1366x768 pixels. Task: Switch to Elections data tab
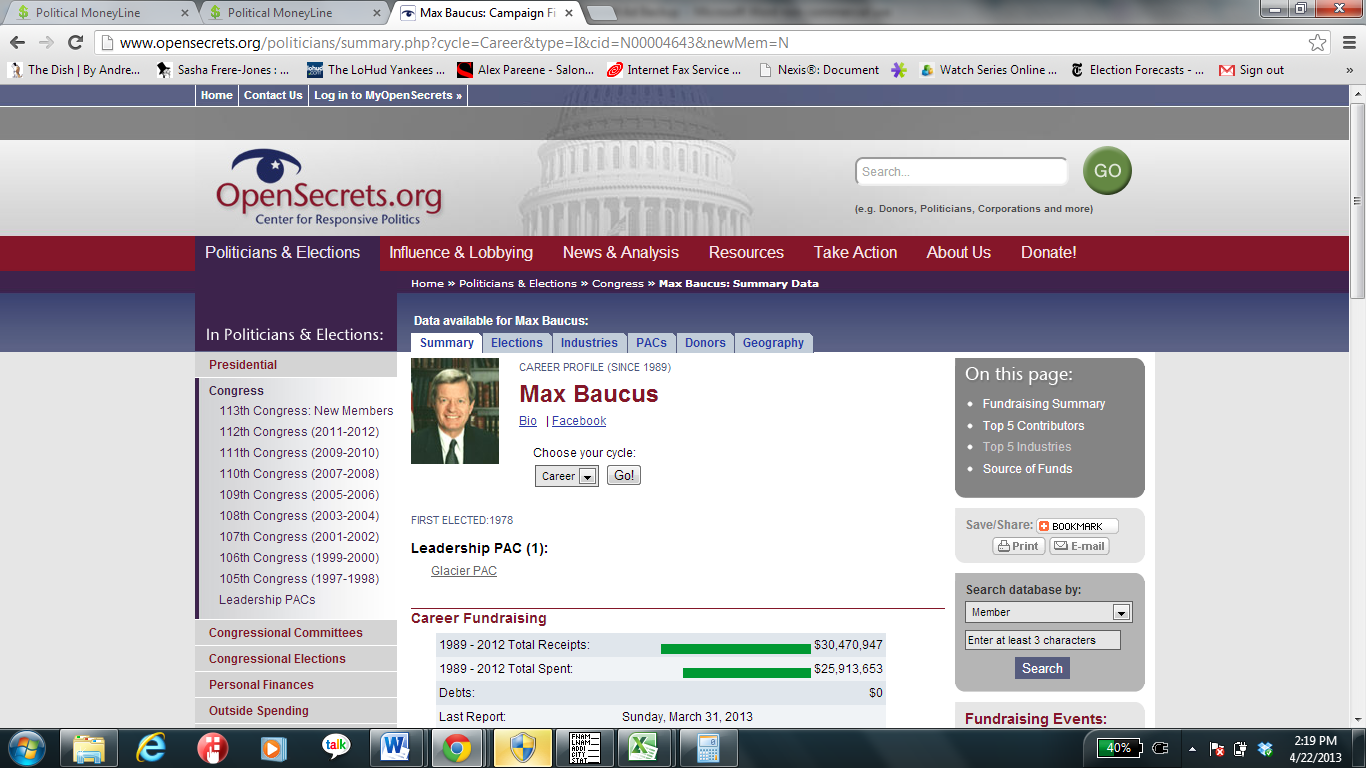[x=517, y=343]
